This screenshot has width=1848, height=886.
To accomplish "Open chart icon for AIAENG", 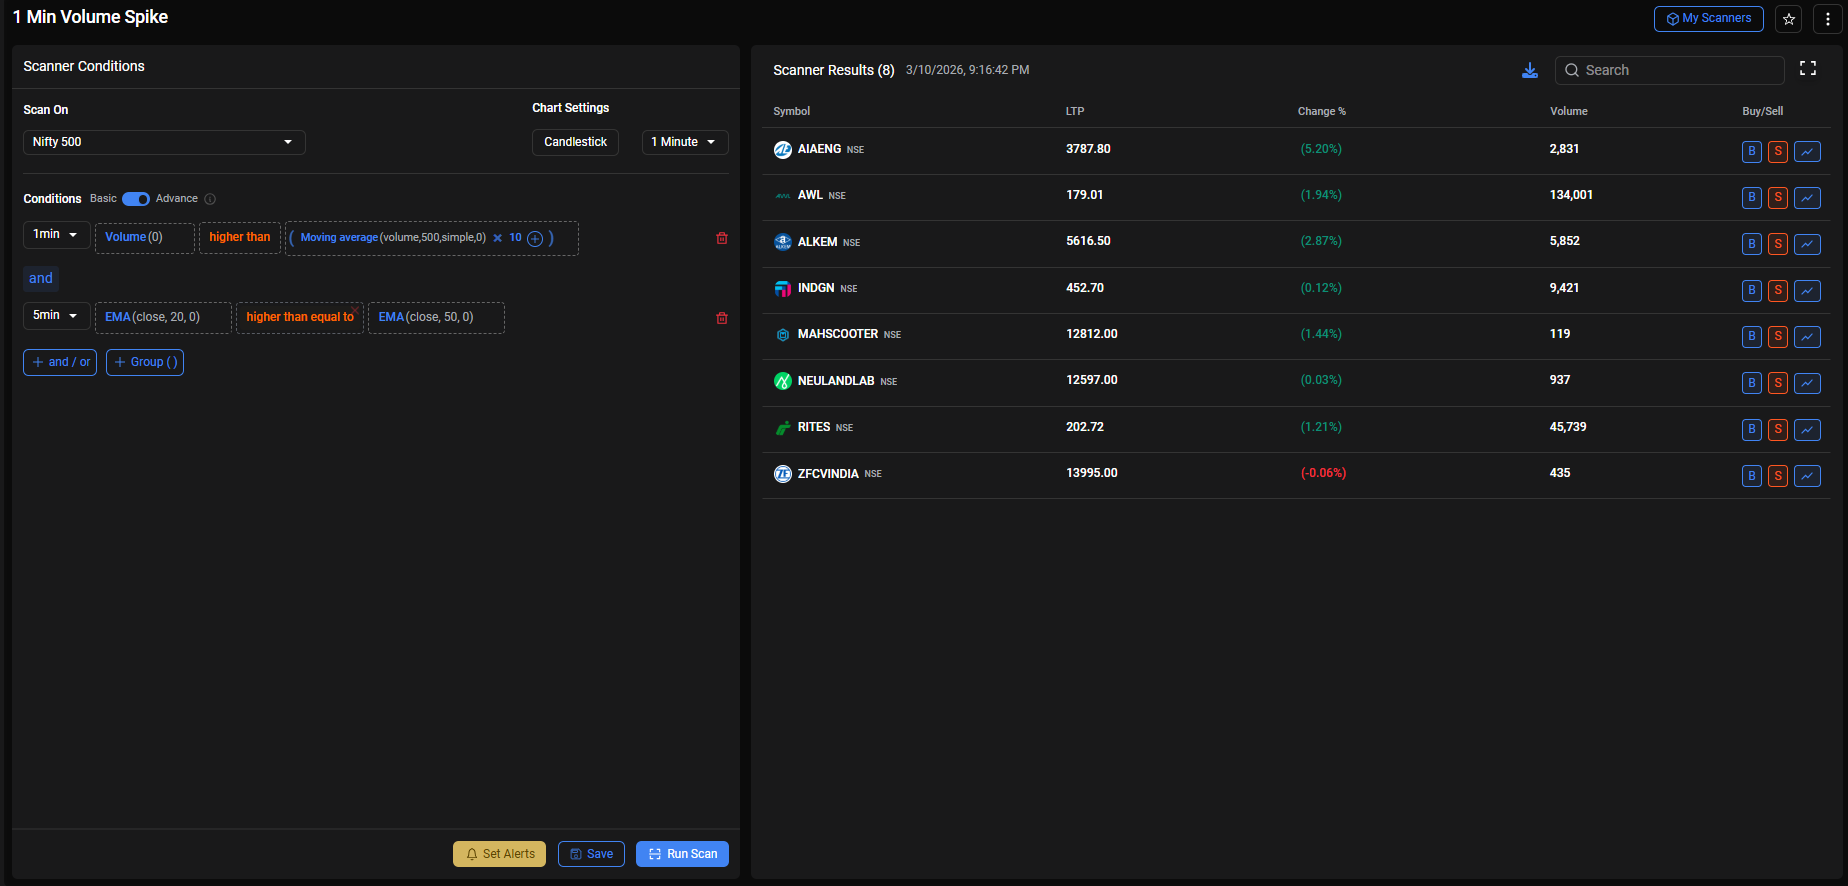I will 1806,152.
